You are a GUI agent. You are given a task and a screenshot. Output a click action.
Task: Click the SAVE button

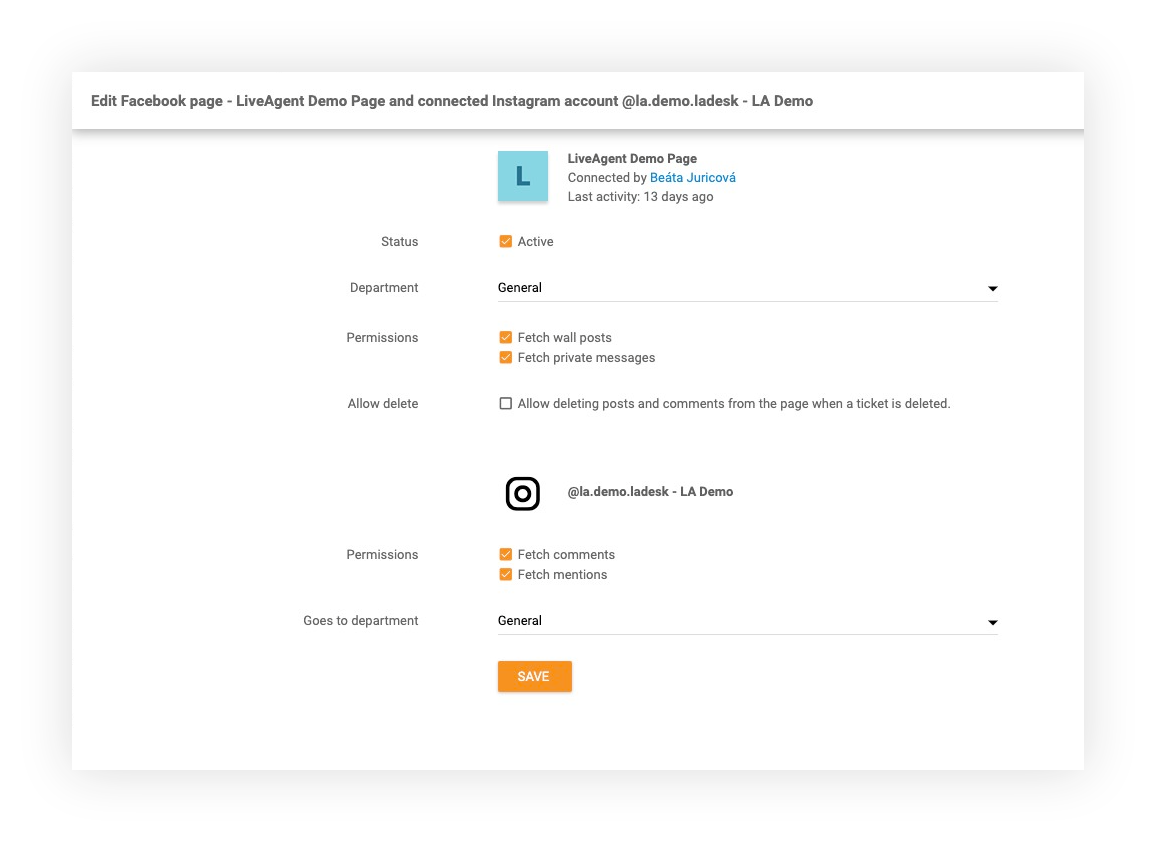coord(534,676)
